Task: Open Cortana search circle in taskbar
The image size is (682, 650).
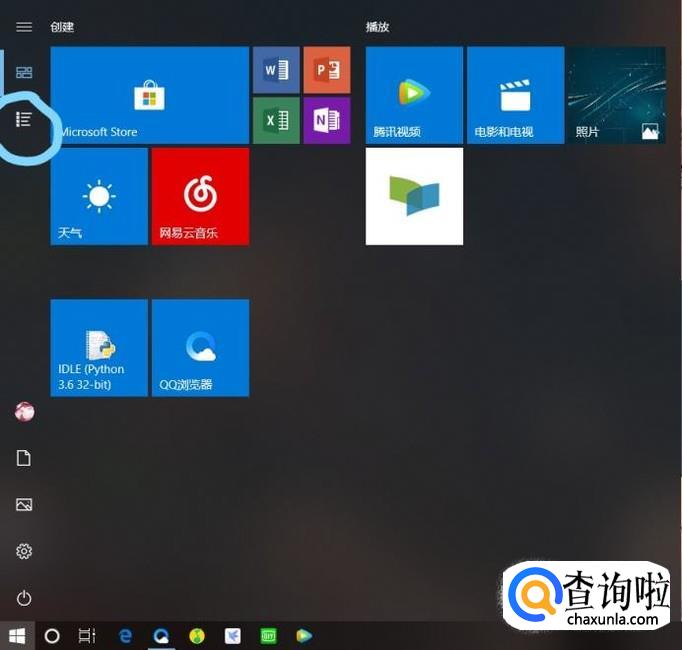Action: pos(52,636)
